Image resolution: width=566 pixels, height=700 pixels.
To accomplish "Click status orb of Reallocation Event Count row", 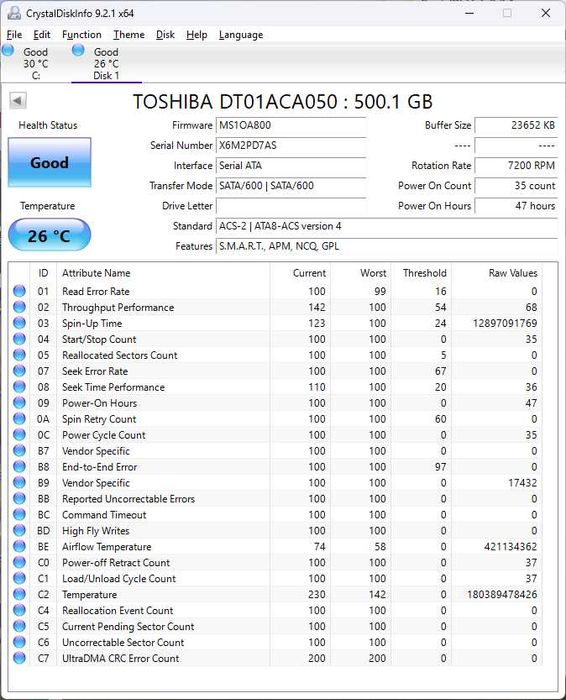I will (19, 610).
